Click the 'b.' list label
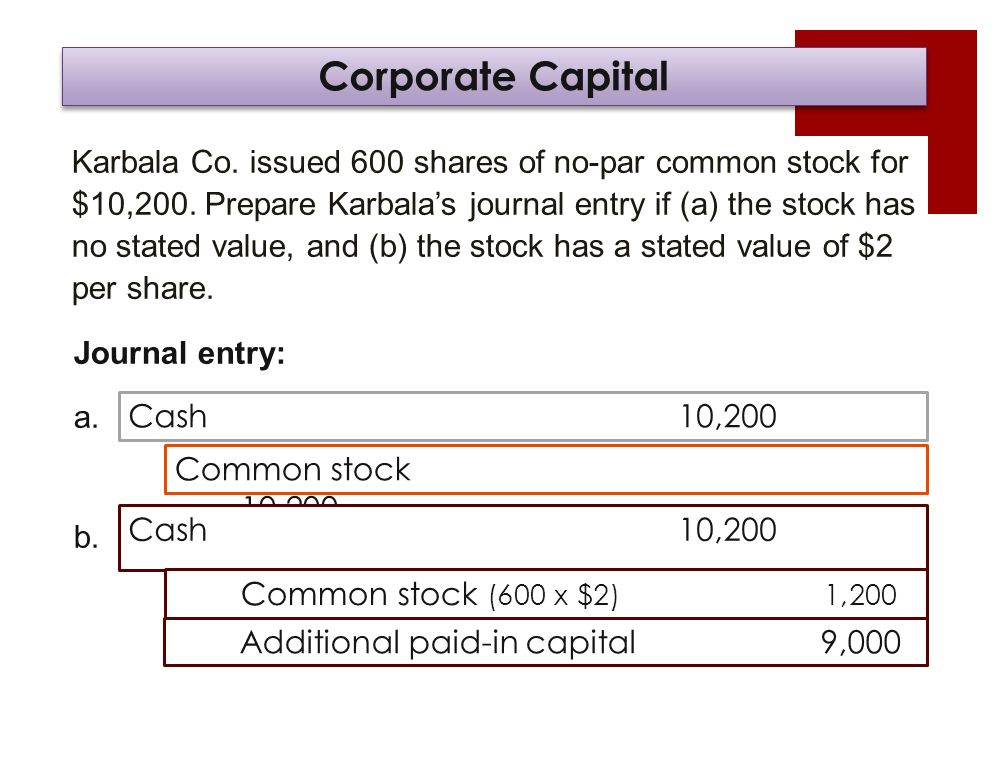This screenshot has width=1008, height=768. click(86, 537)
